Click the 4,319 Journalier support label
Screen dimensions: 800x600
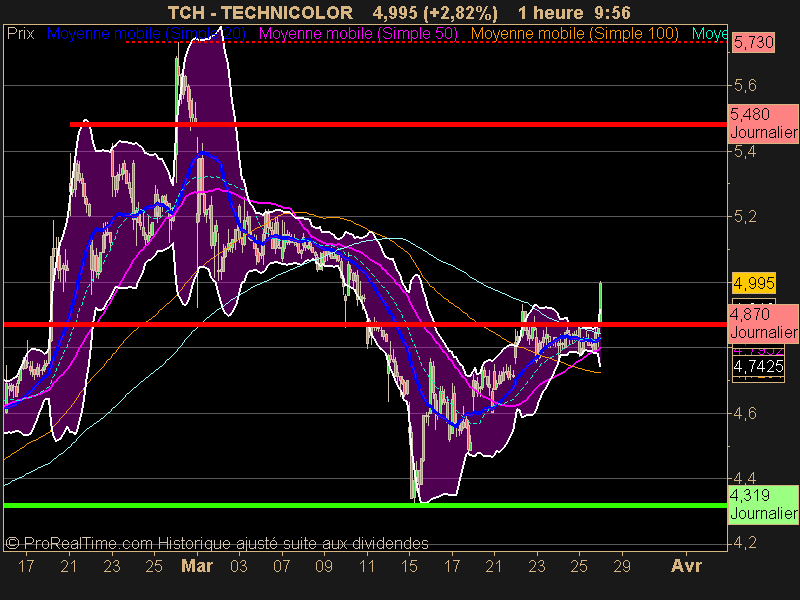click(x=763, y=504)
